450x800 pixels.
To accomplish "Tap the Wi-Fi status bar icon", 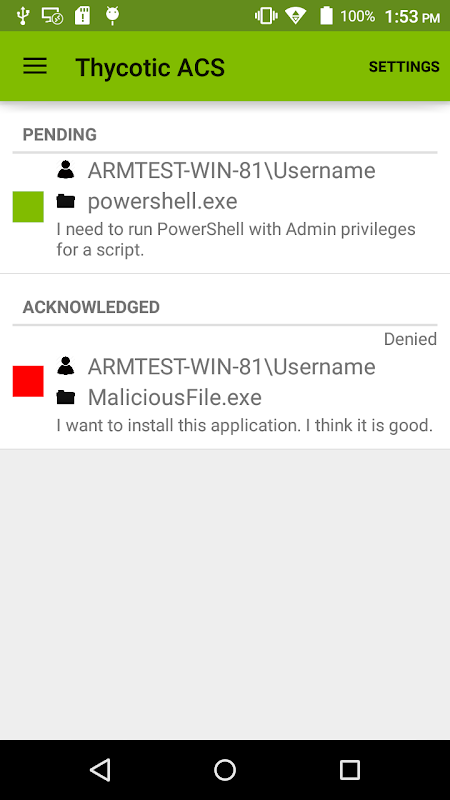I will tap(295, 16).
